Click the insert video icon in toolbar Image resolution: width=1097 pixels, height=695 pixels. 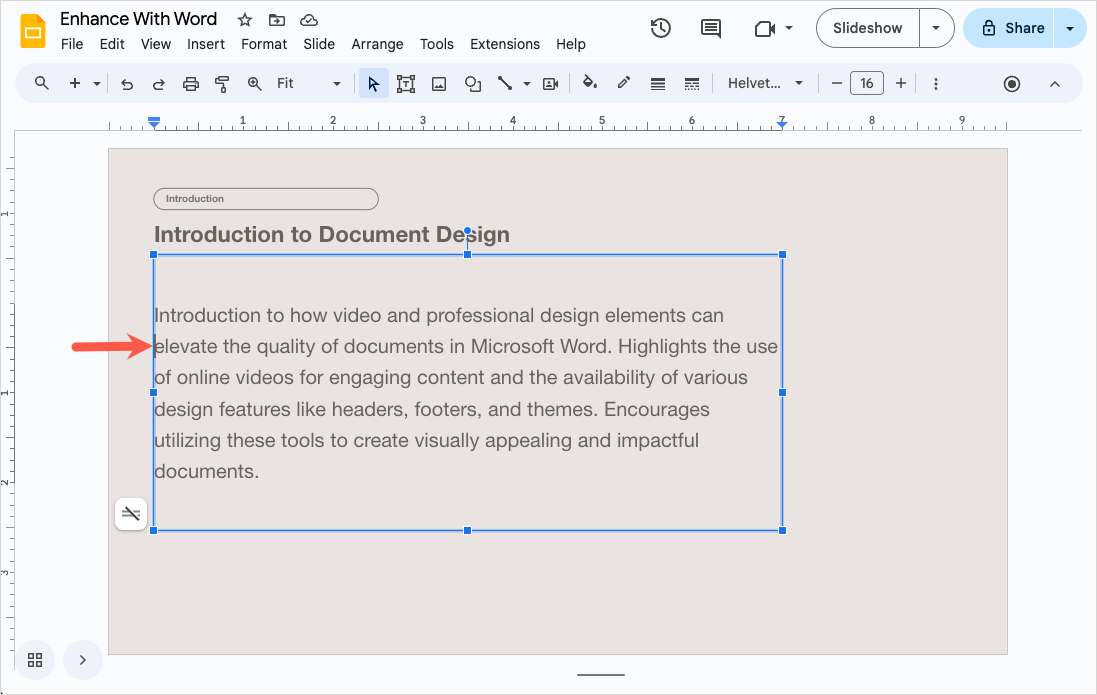click(551, 84)
